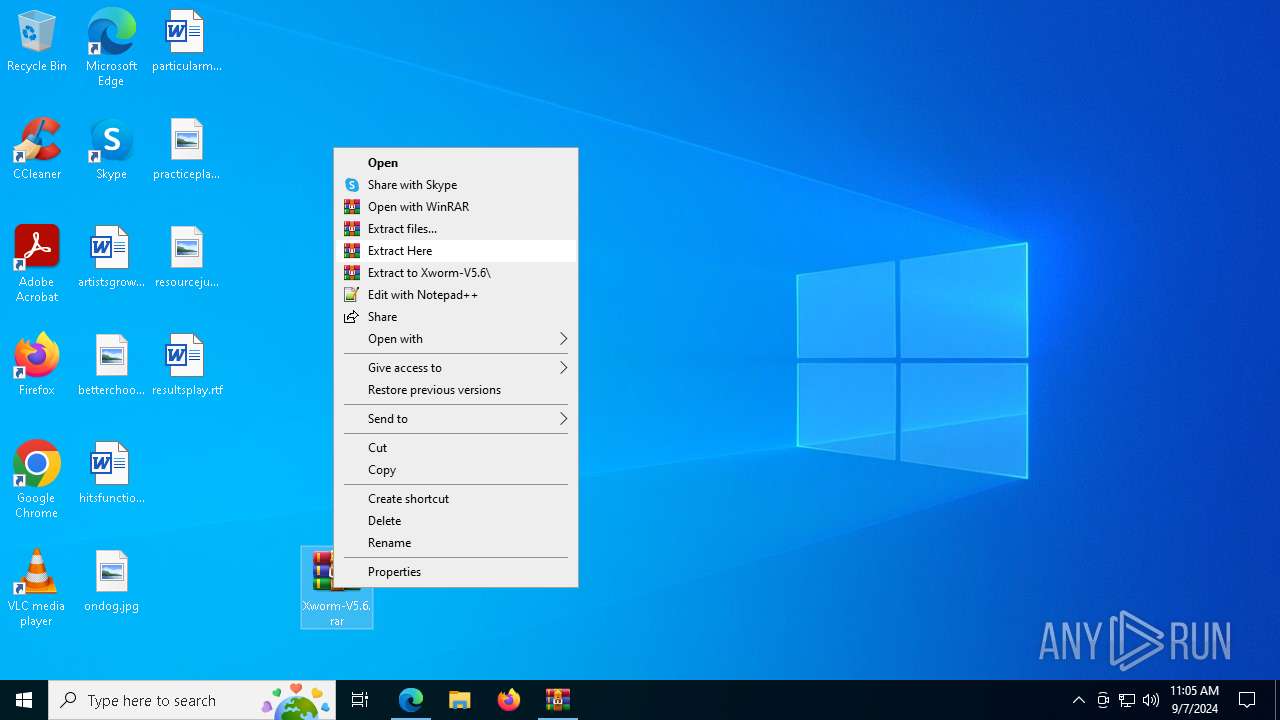Click the taskbar search box
This screenshot has width=1280, height=720.
point(192,700)
